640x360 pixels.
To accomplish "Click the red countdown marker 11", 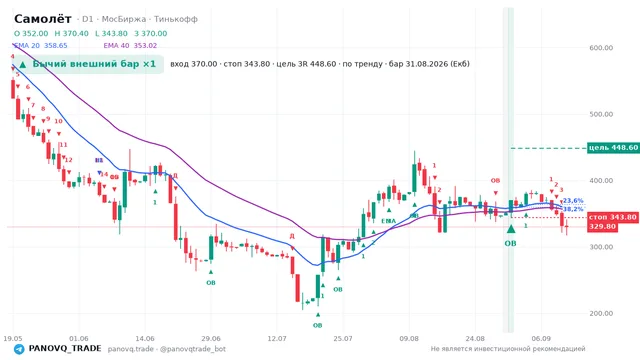I will 63,145.
